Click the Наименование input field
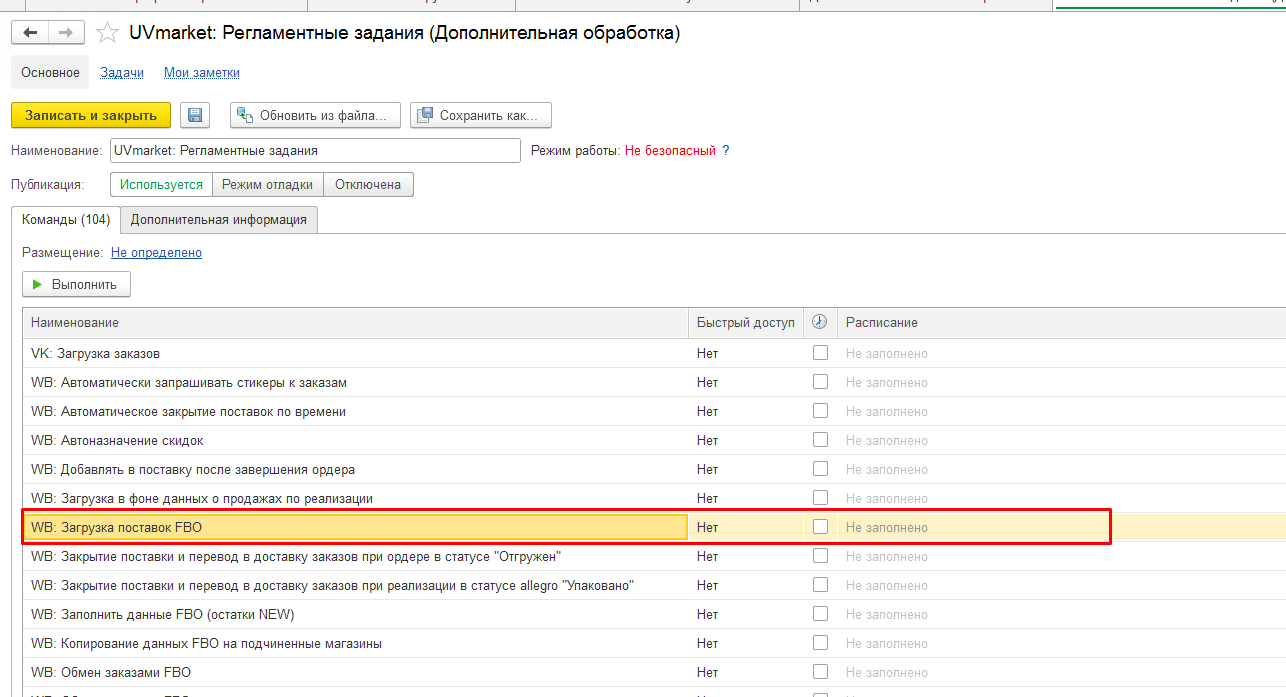Viewport: 1286px width, 697px height. point(315,150)
